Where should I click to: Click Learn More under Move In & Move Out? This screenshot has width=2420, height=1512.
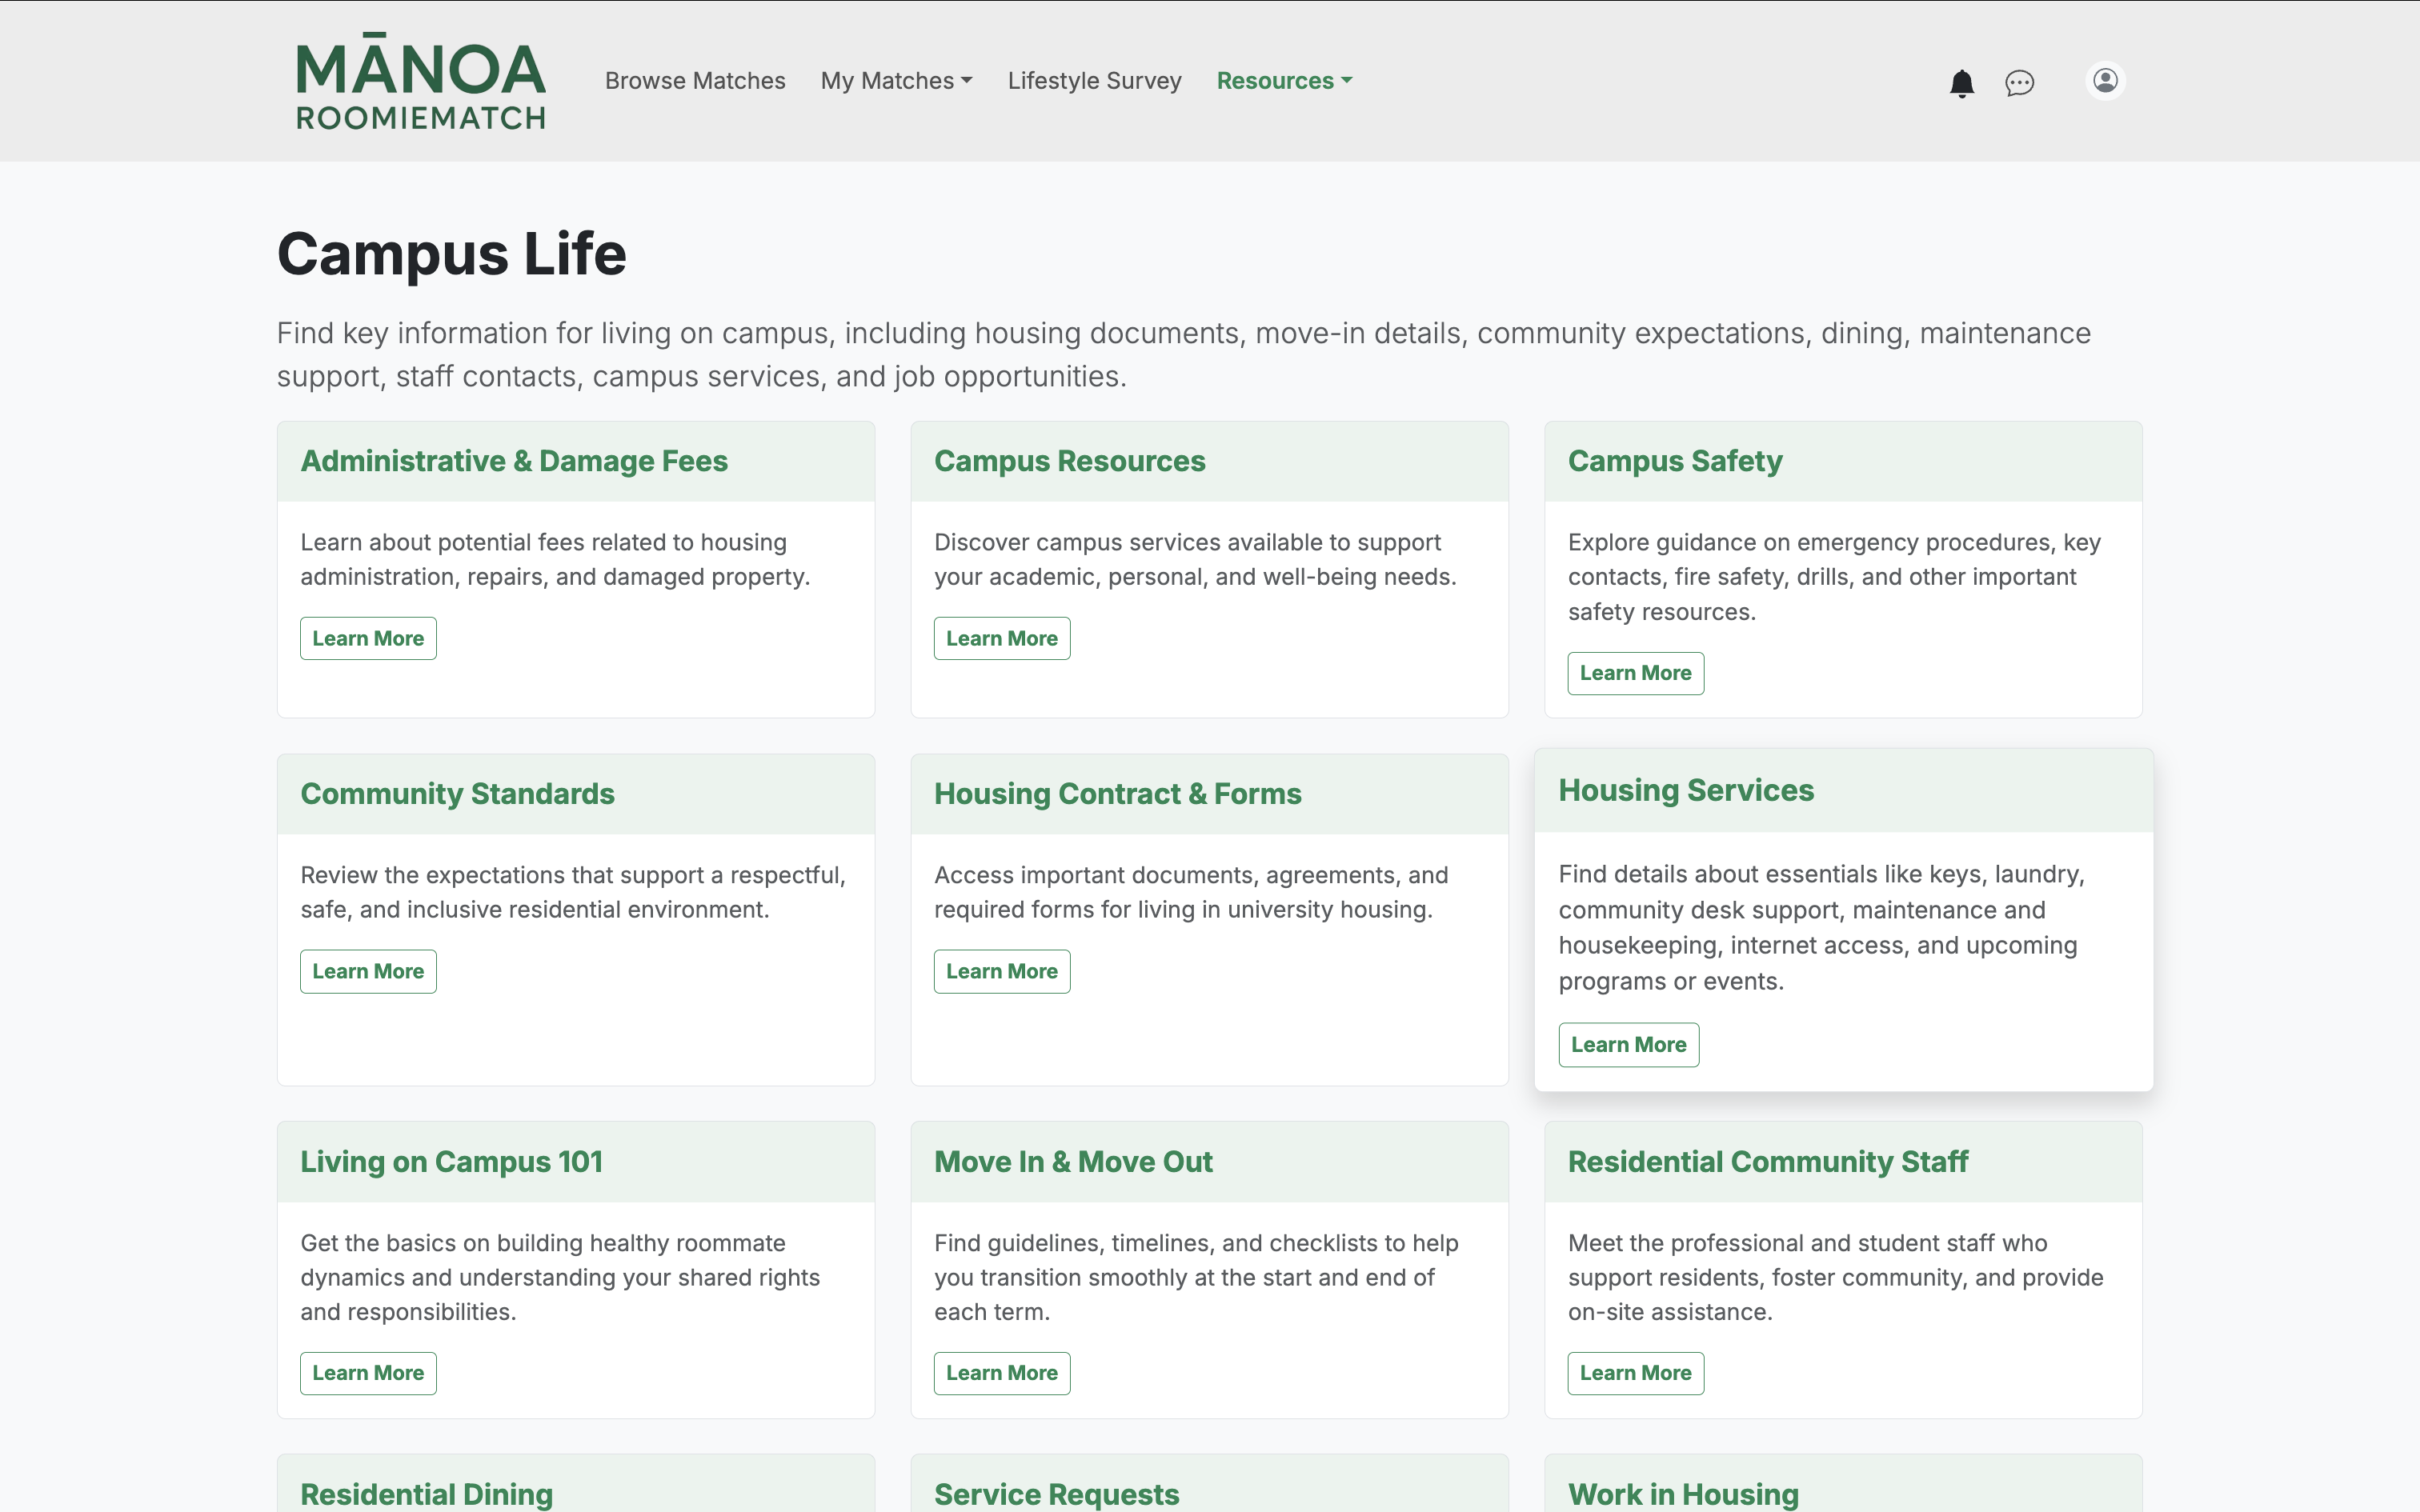(x=1001, y=1373)
